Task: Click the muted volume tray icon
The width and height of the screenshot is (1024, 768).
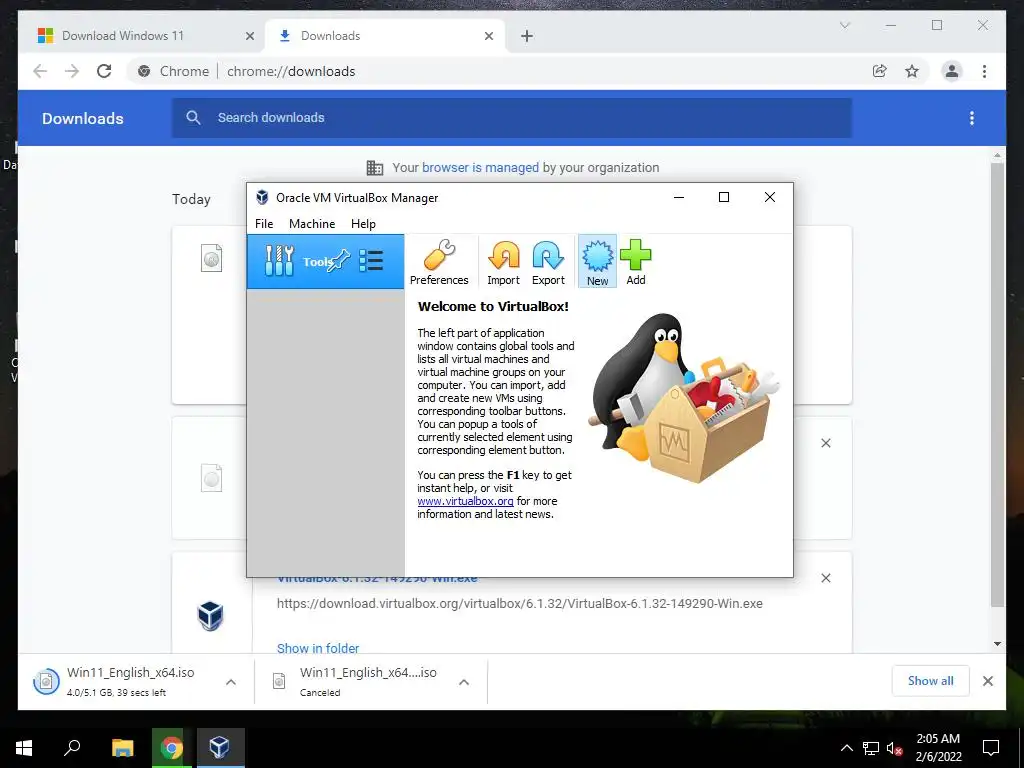Action: (894, 748)
